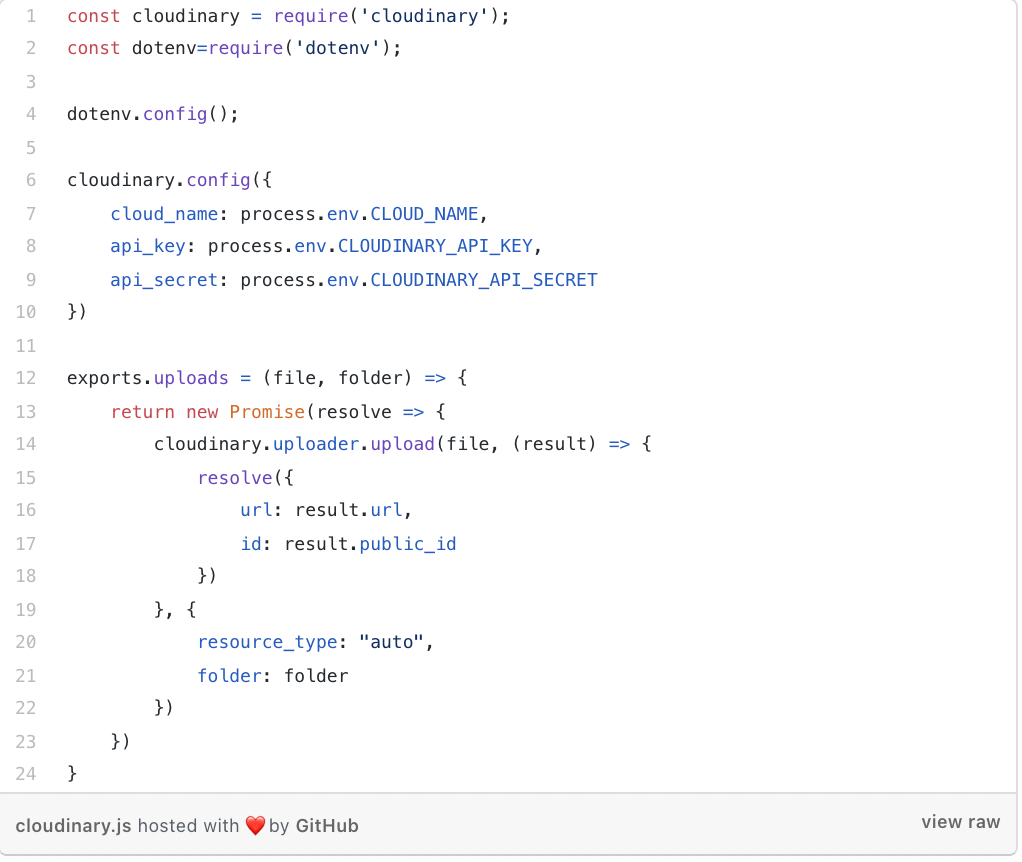Viewport: 1022px width, 862px height.
Task: Select line number 8
Action: tap(31, 246)
